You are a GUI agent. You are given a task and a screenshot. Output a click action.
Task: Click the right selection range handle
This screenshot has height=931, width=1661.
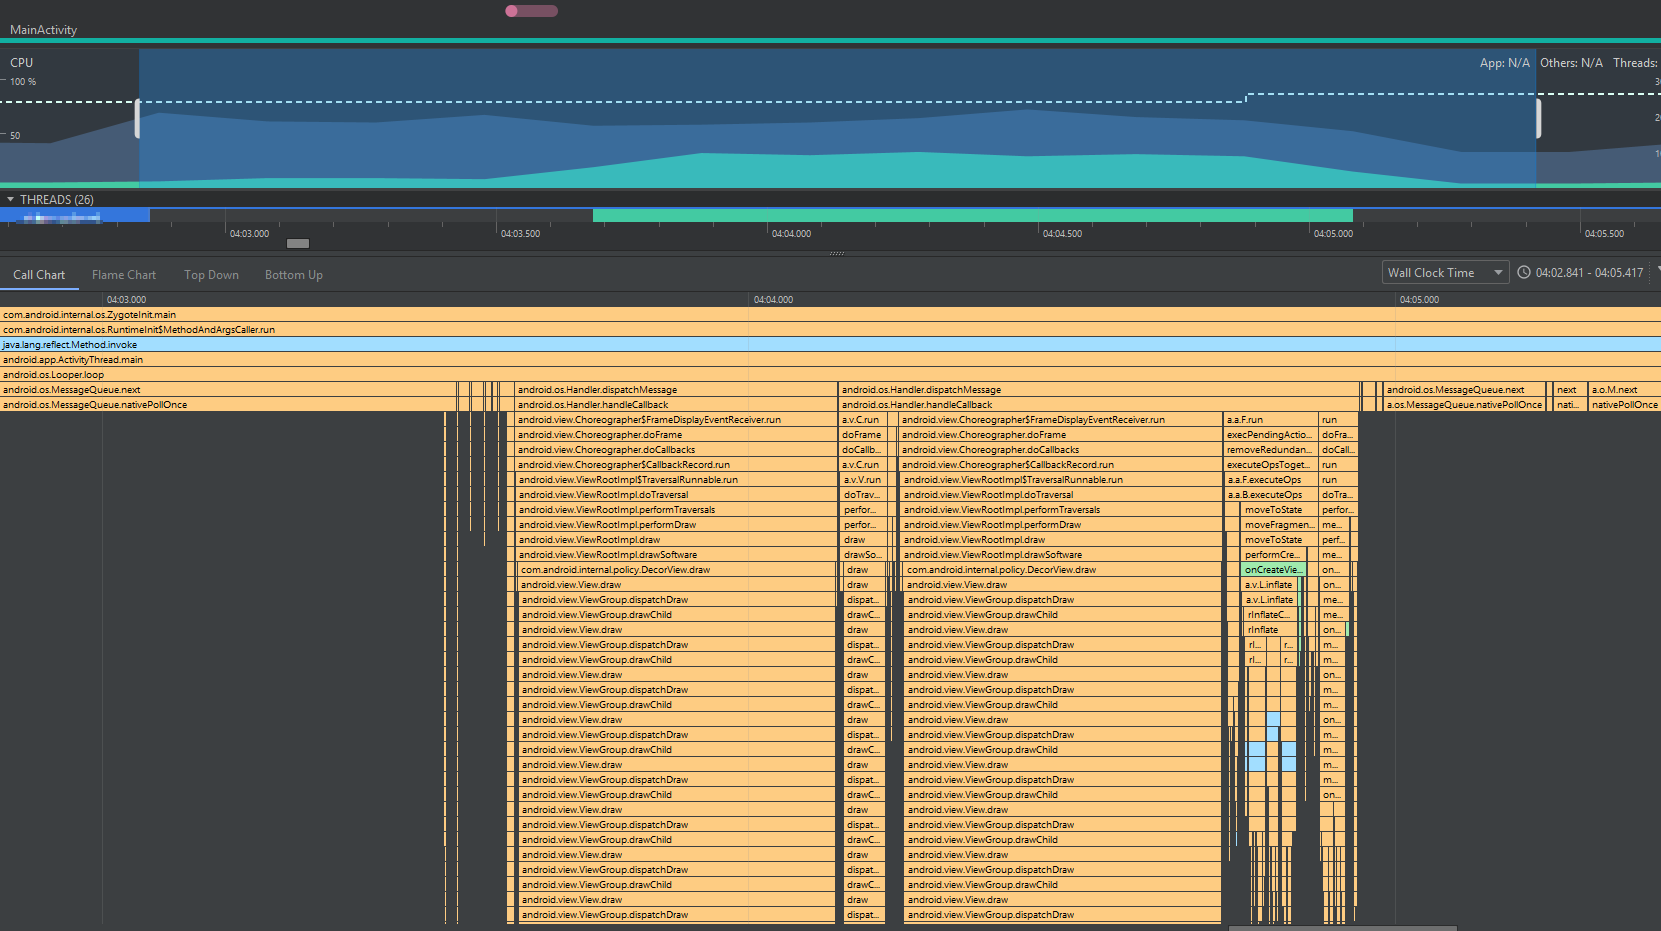(1538, 119)
